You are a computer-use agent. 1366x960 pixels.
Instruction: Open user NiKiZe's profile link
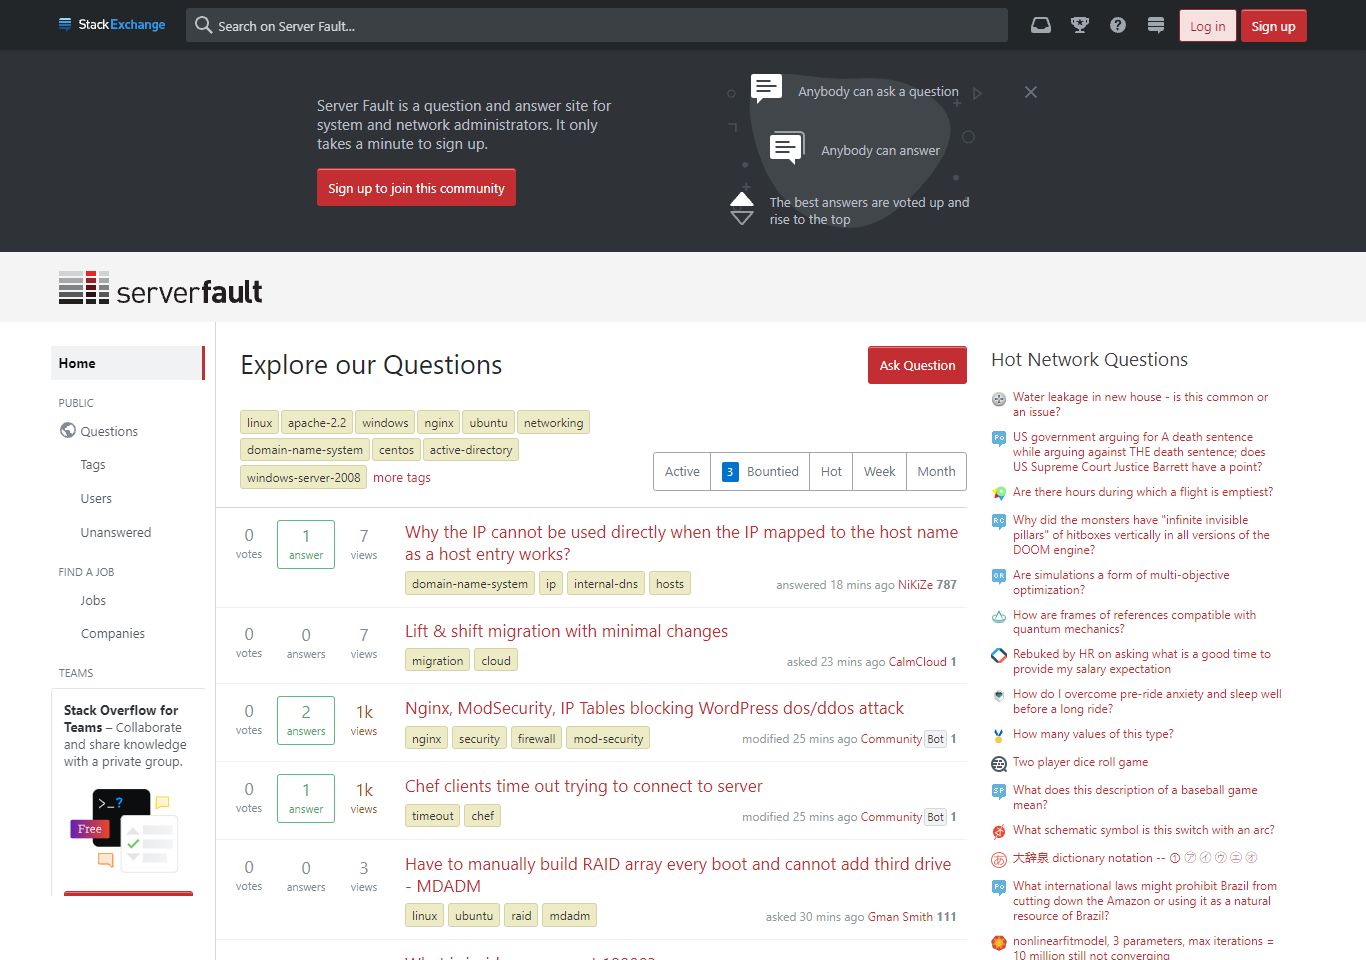point(915,585)
